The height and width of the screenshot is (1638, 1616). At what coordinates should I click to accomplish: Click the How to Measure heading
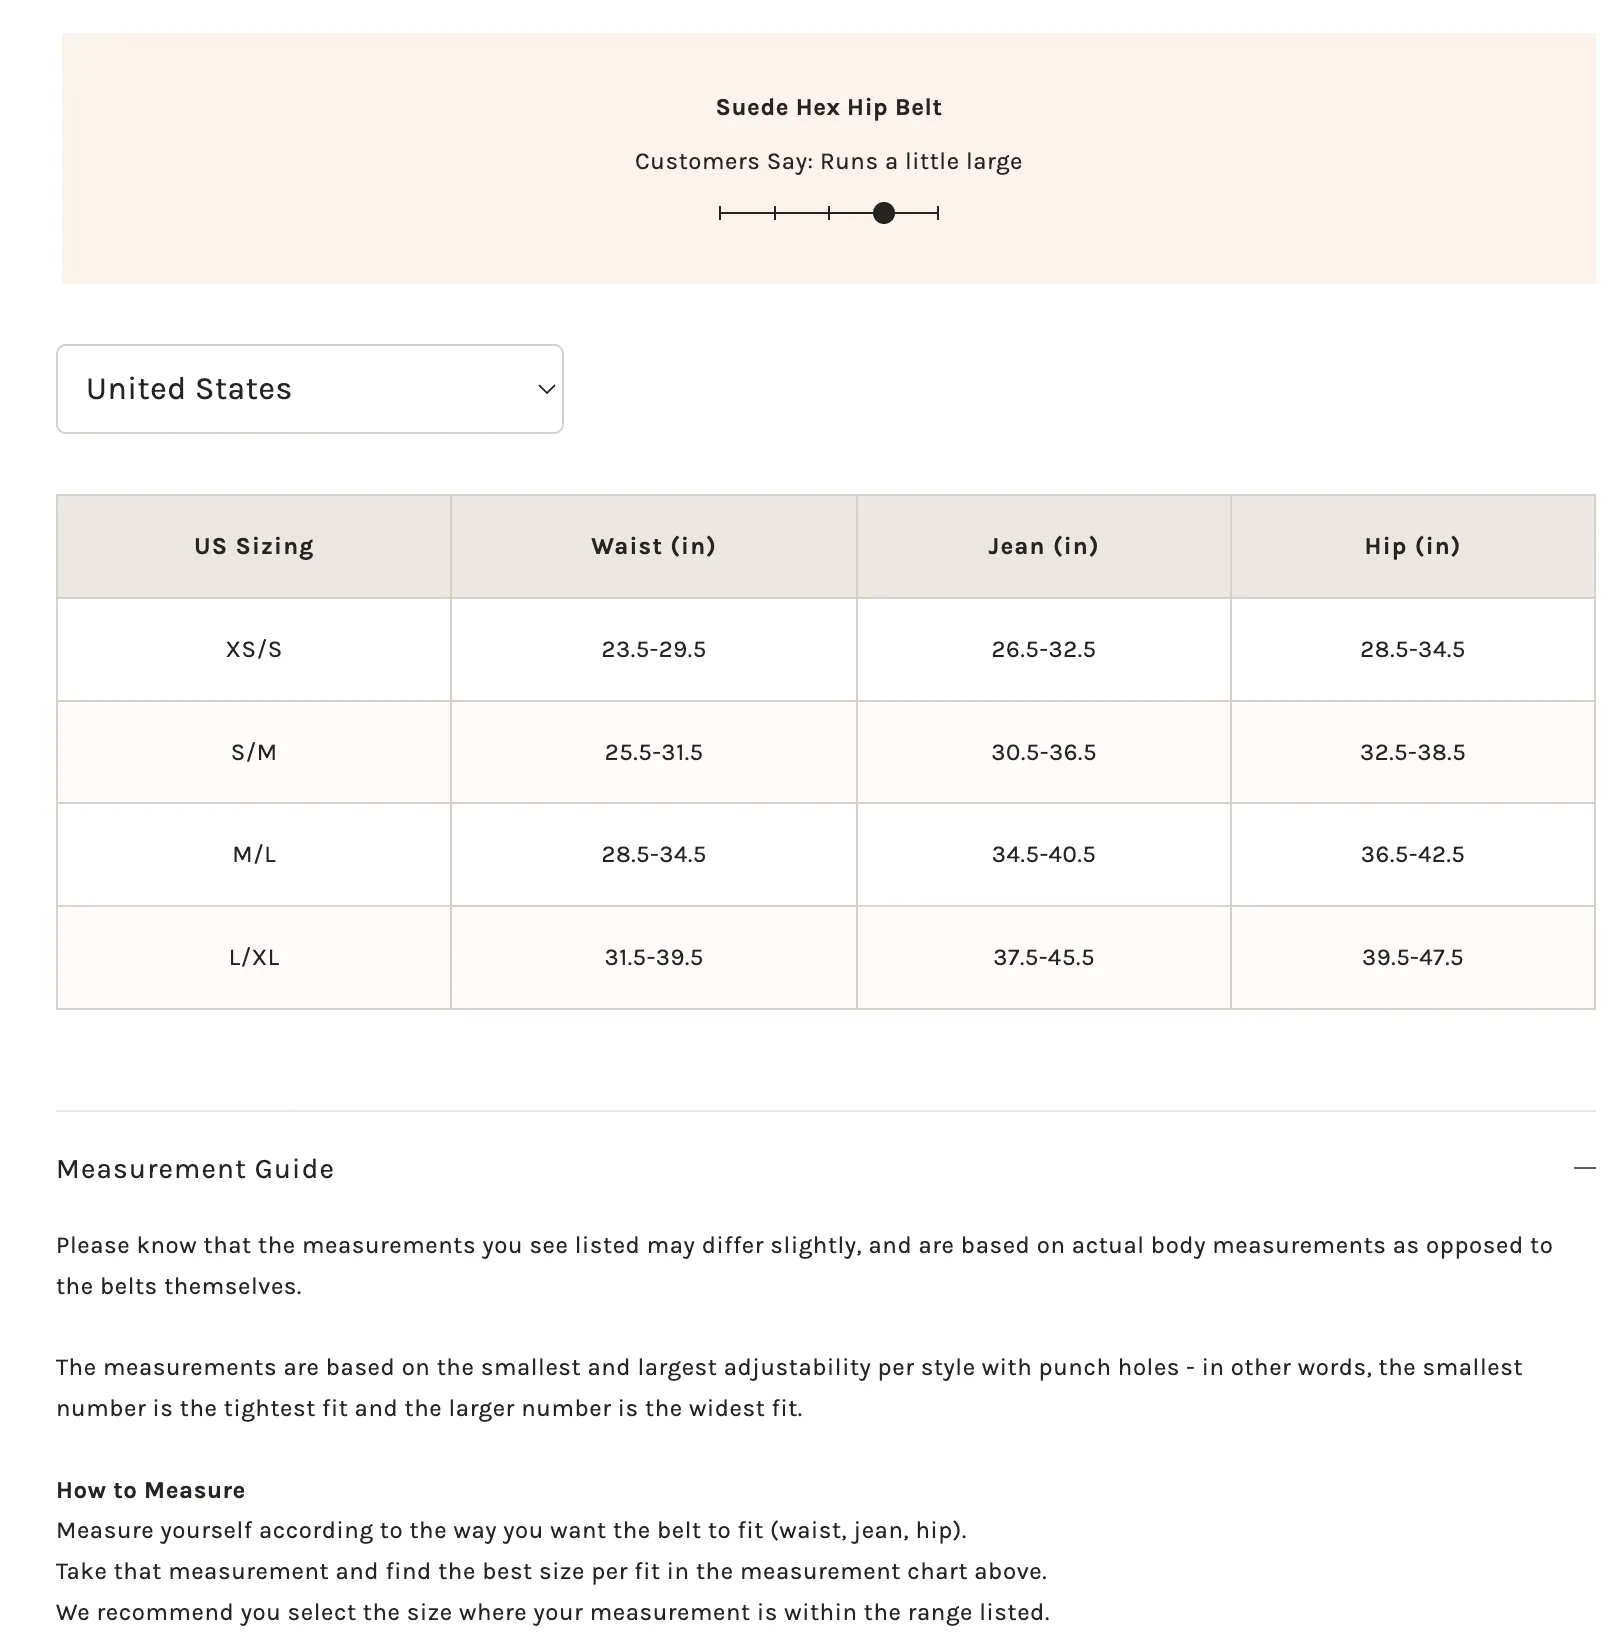pyautogui.click(x=151, y=1490)
